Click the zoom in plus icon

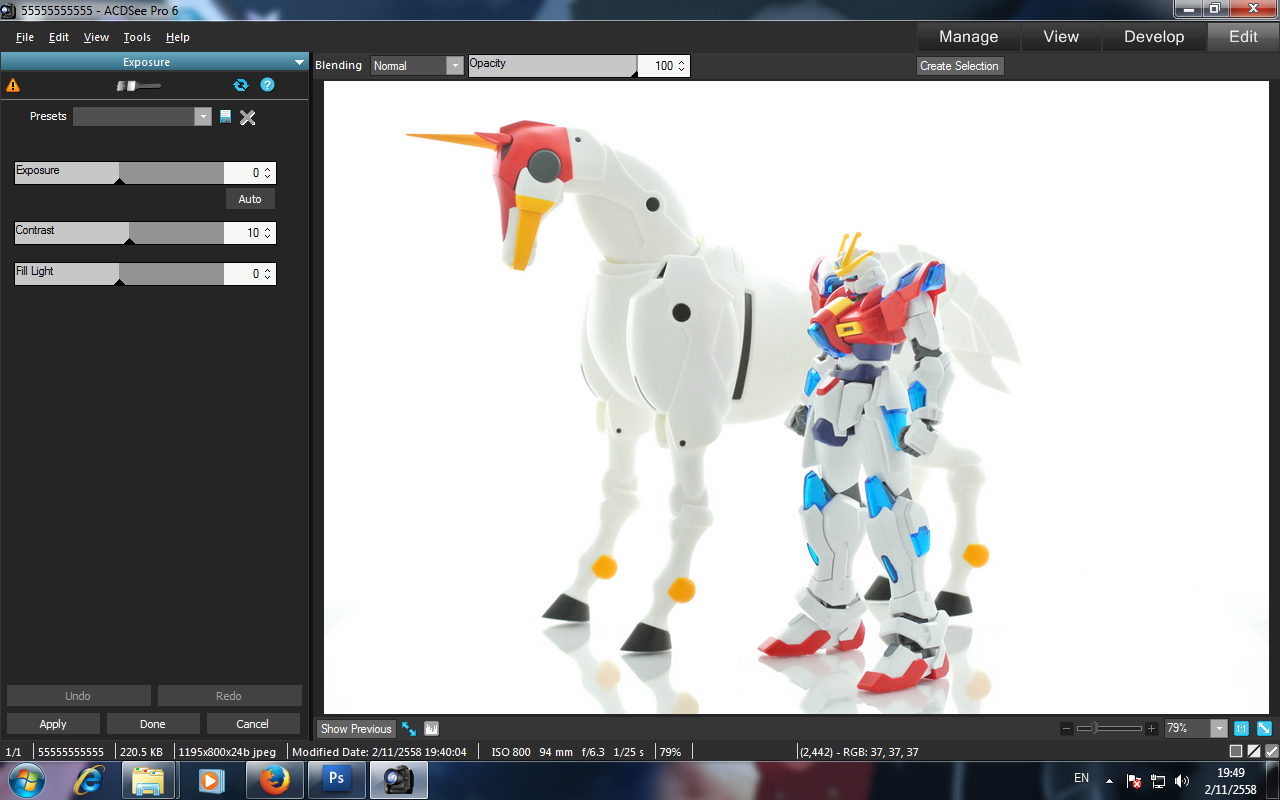[x=1152, y=729]
